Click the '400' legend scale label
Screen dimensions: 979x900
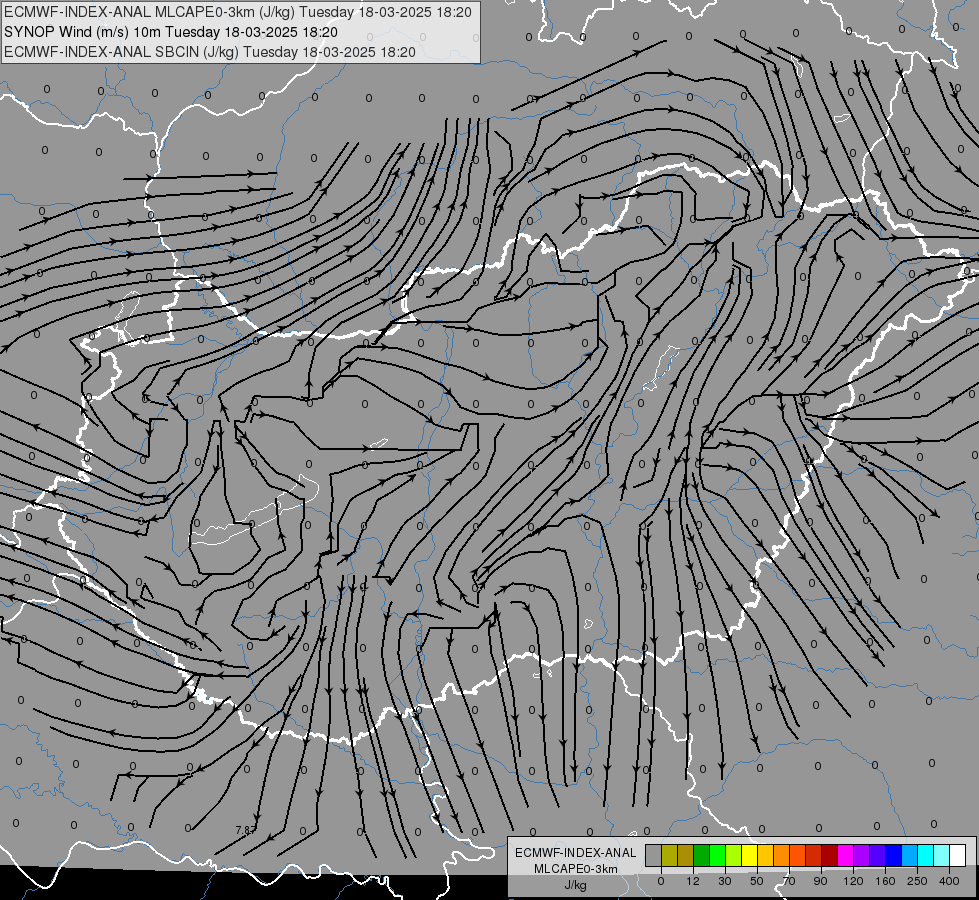click(949, 881)
